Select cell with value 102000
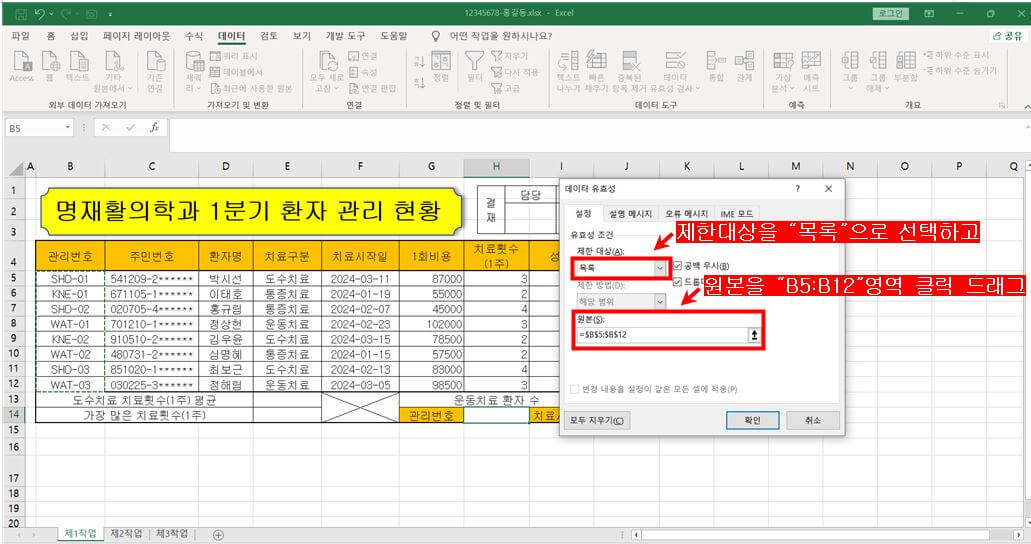Image resolution: width=1031 pixels, height=544 pixels. tap(432, 324)
